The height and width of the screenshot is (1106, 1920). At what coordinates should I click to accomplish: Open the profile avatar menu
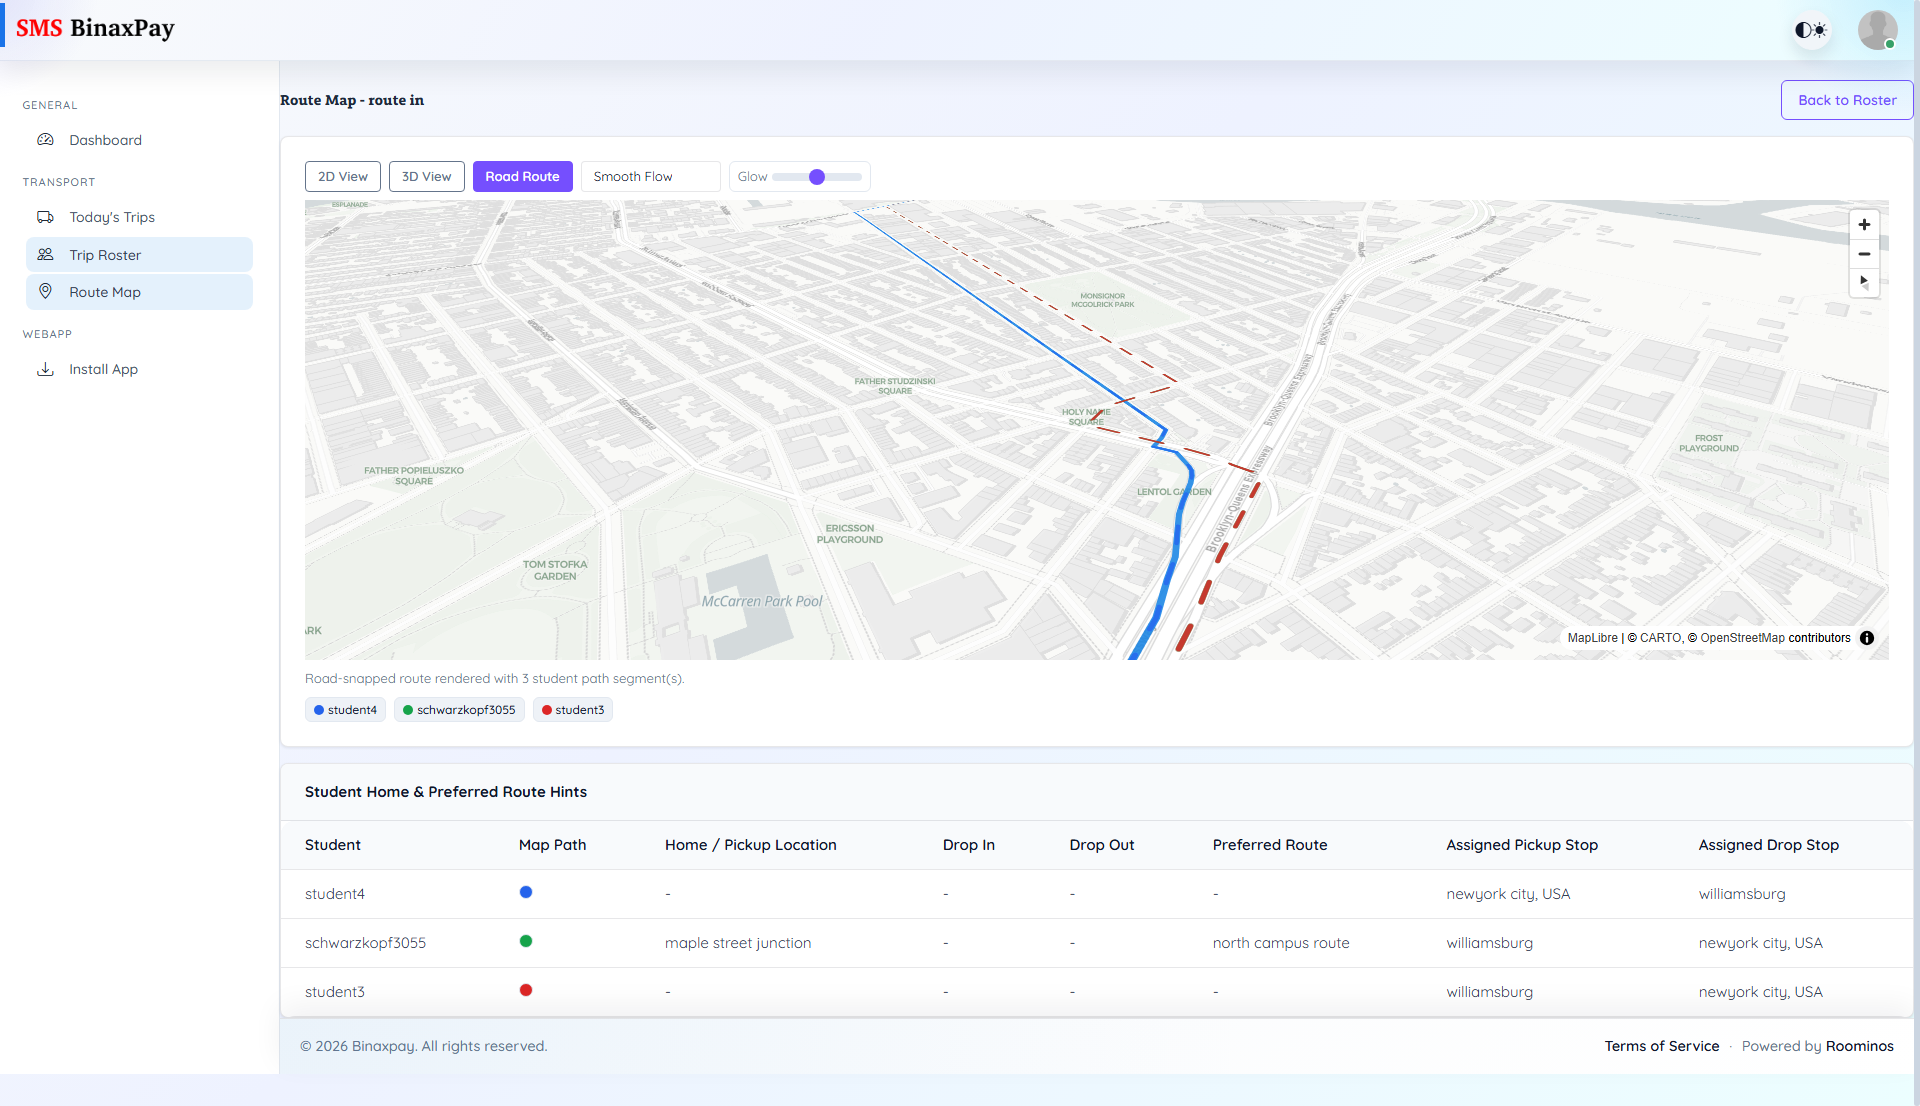click(1877, 30)
